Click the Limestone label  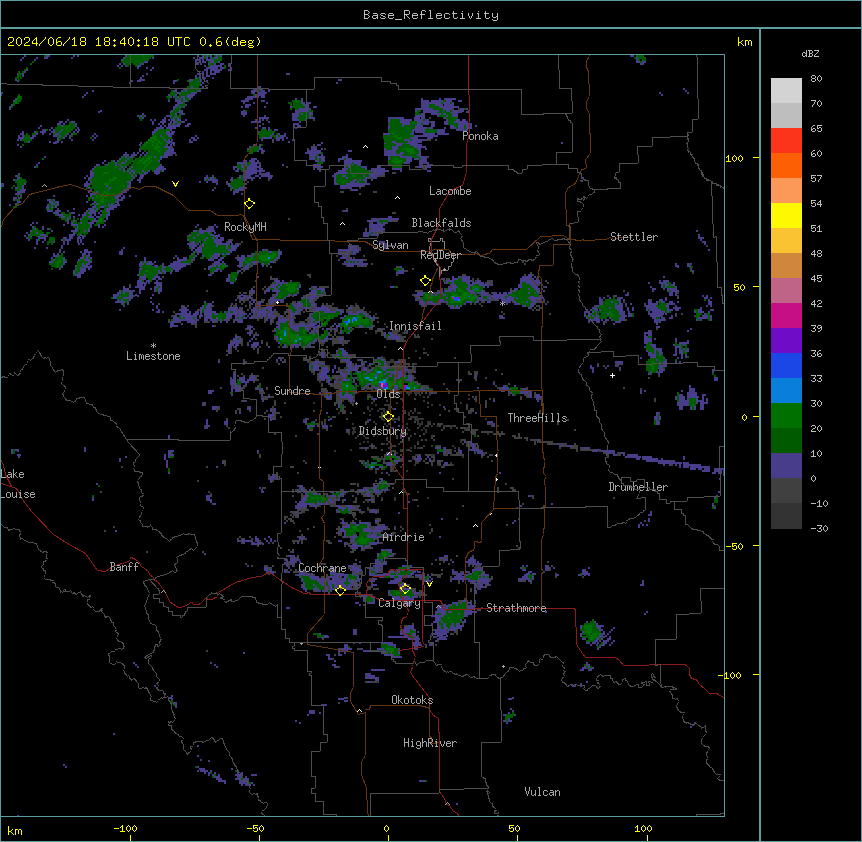153,356
